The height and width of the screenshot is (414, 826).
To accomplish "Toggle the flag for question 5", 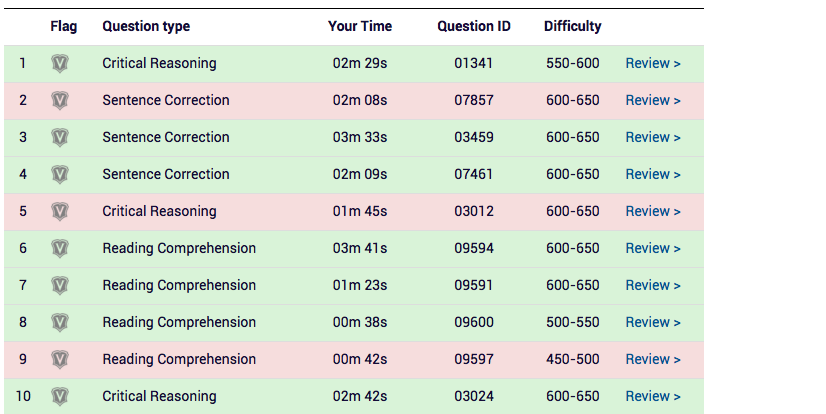I will click(x=60, y=212).
